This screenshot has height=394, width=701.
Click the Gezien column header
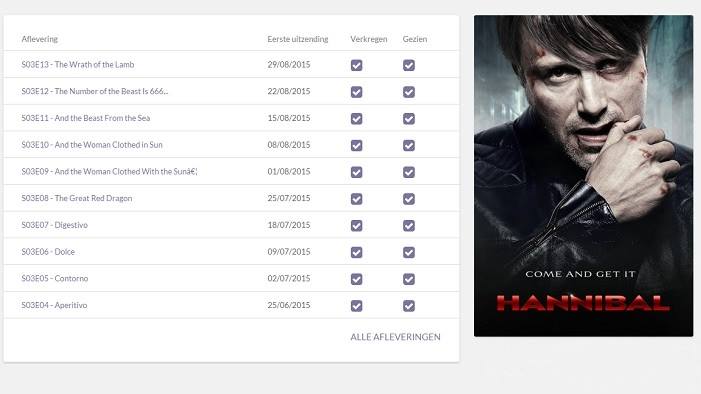415,39
